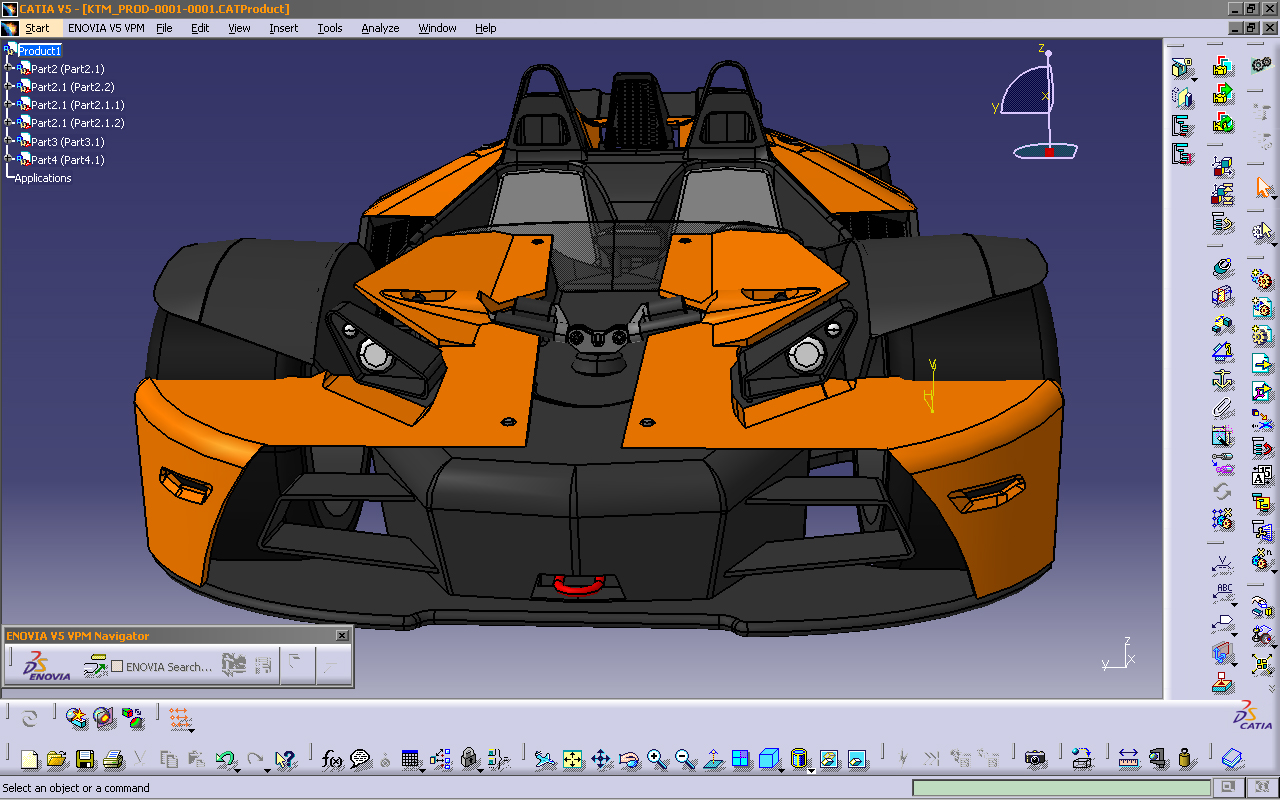The width and height of the screenshot is (1280, 800).
Task: Click the Undo arrow icon
Action: 225,760
